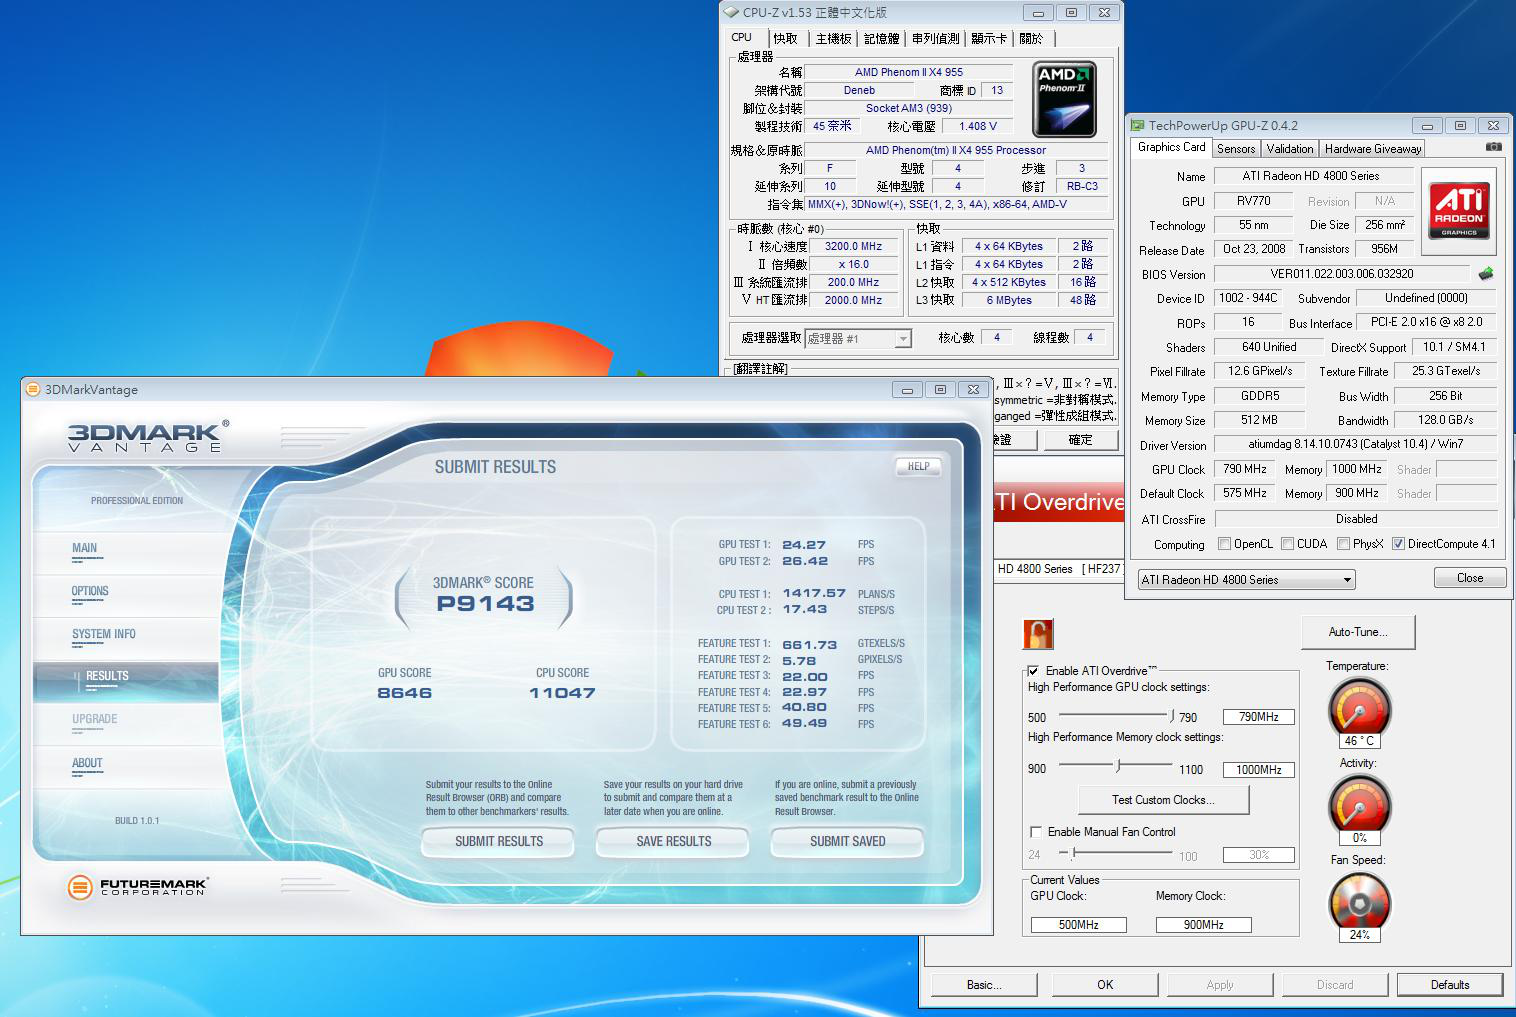This screenshot has width=1516, height=1017.
Task: Click the ATI Radeon logo in GPU-Z
Action: tap(1459, 211)
